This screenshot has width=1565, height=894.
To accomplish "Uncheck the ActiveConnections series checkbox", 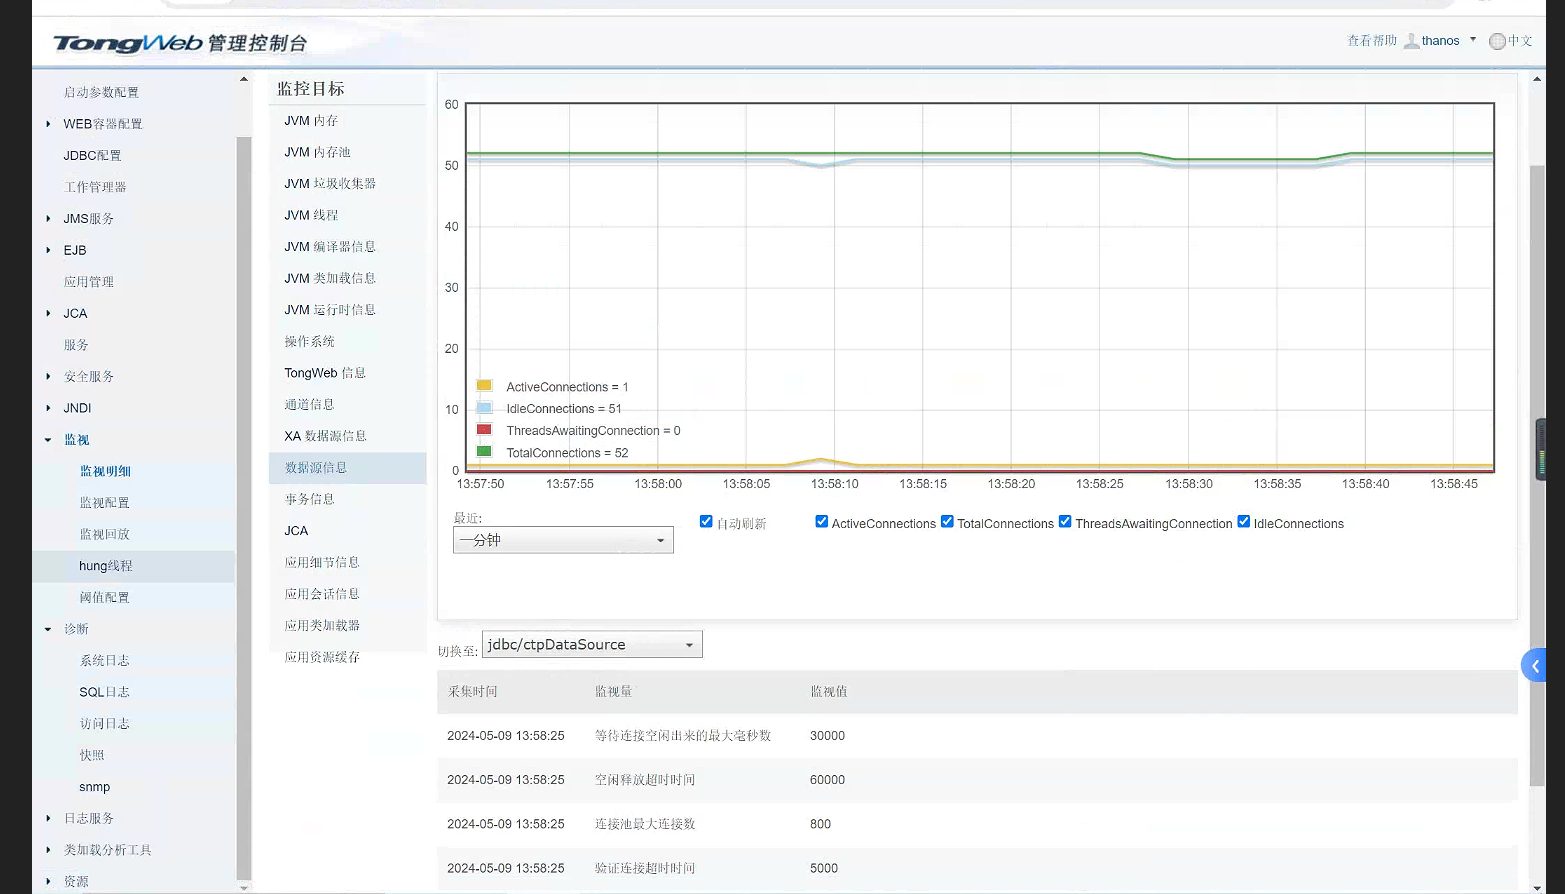I will [x=822, y=522].
